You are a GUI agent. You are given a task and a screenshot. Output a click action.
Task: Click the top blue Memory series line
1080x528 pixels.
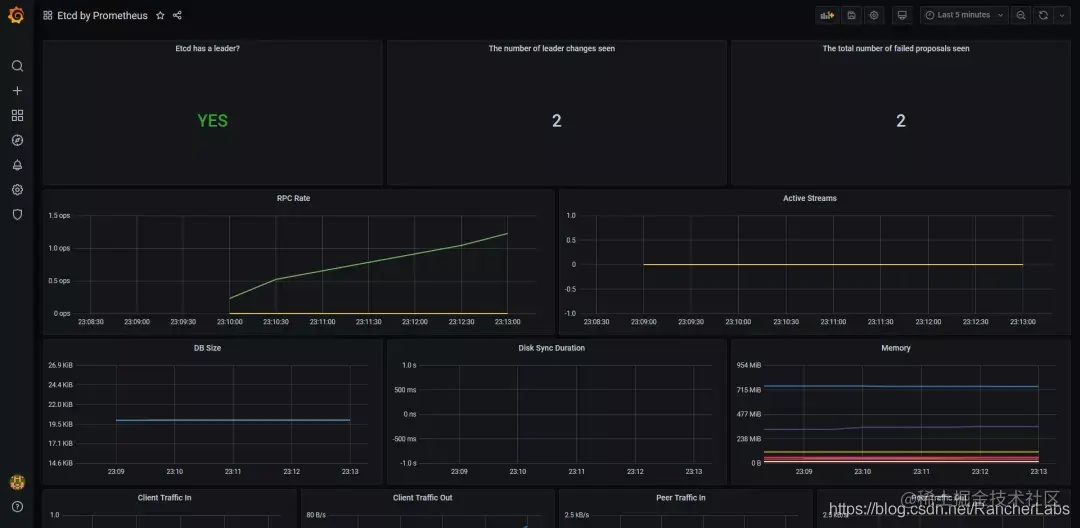[901, 386]
